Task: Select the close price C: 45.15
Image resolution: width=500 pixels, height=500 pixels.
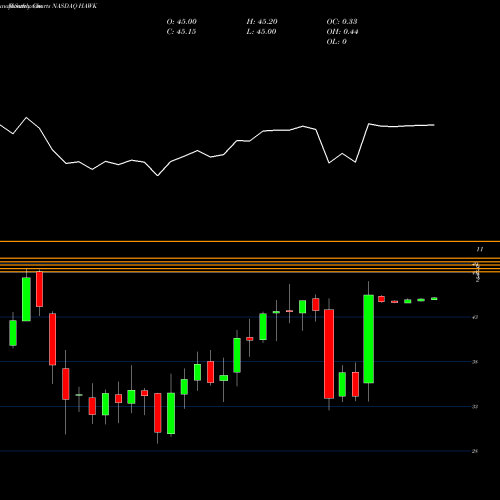Action: pos(181,32)
